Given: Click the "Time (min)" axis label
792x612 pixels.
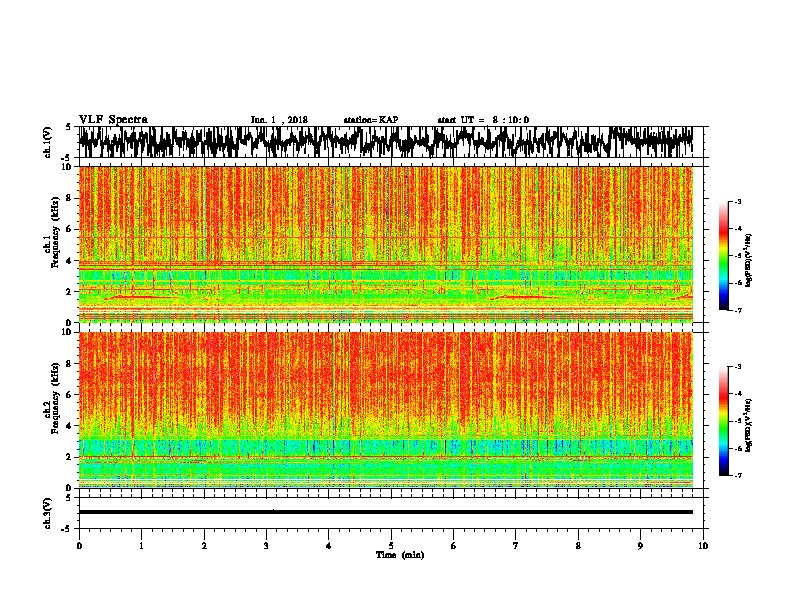Looking at the screenshot, I should pyautogui.click(x=400, y=555).
